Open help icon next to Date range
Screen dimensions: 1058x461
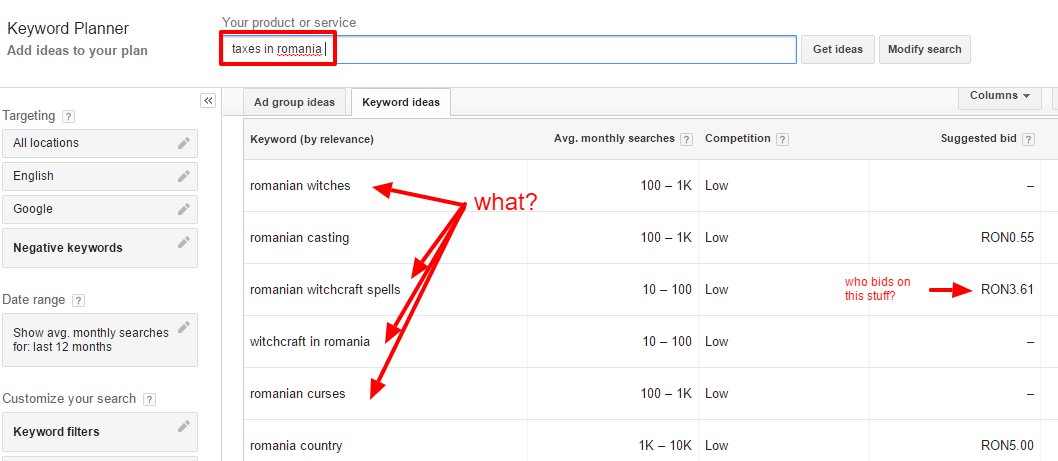coord(78,300)
